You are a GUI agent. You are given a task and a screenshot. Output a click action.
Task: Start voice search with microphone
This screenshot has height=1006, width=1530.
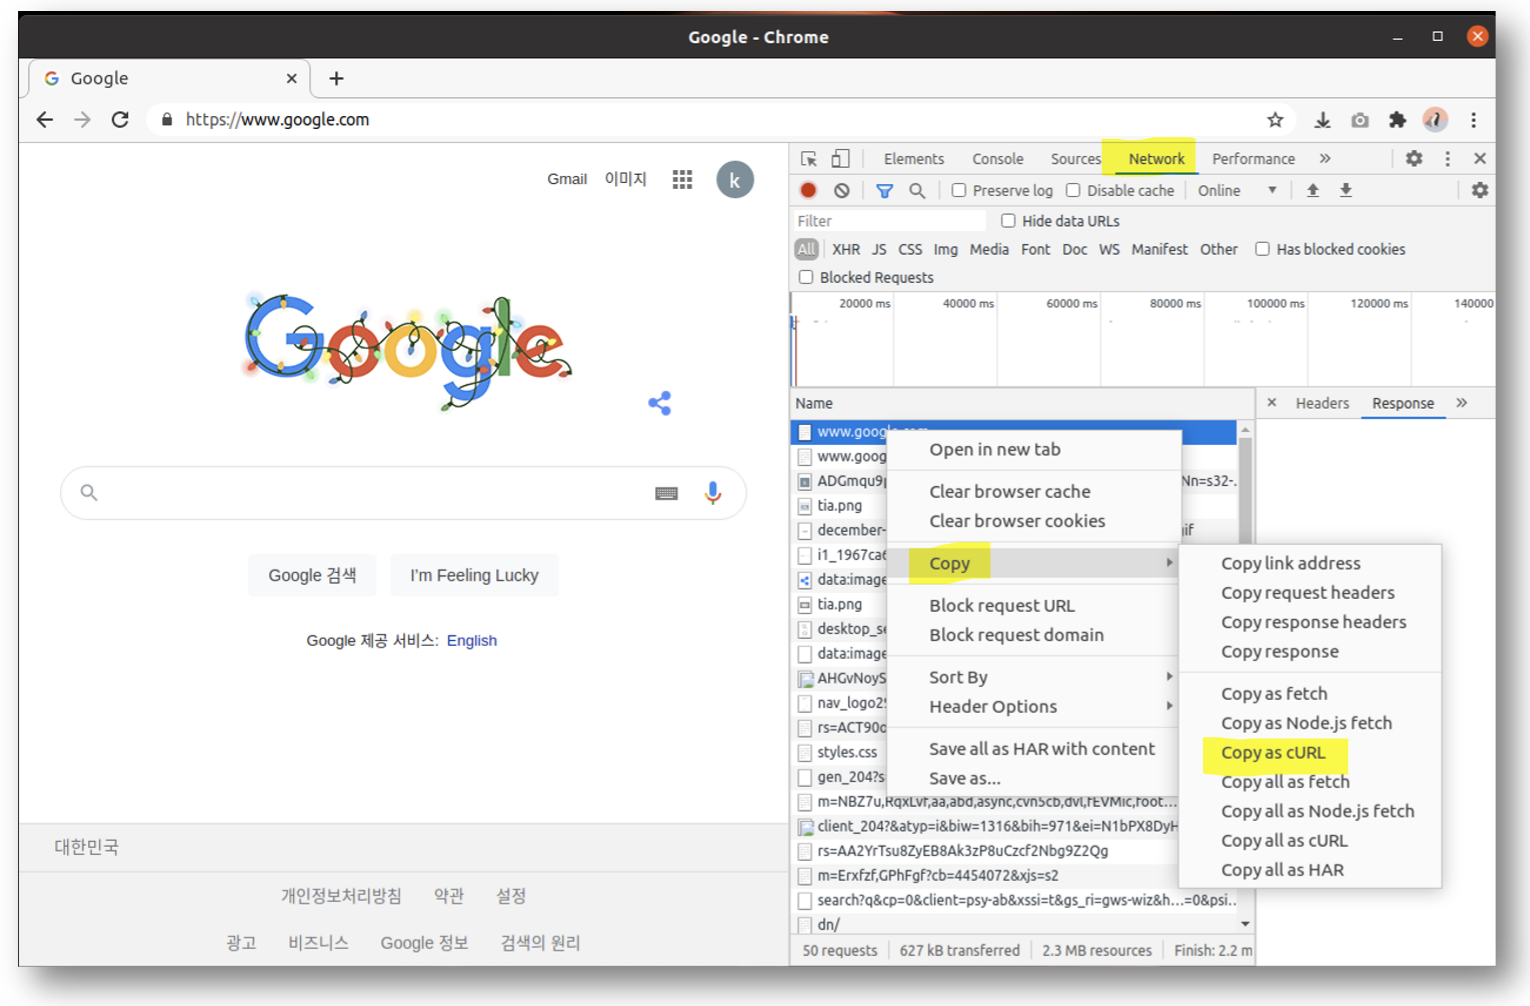click(x=713, y=493)
